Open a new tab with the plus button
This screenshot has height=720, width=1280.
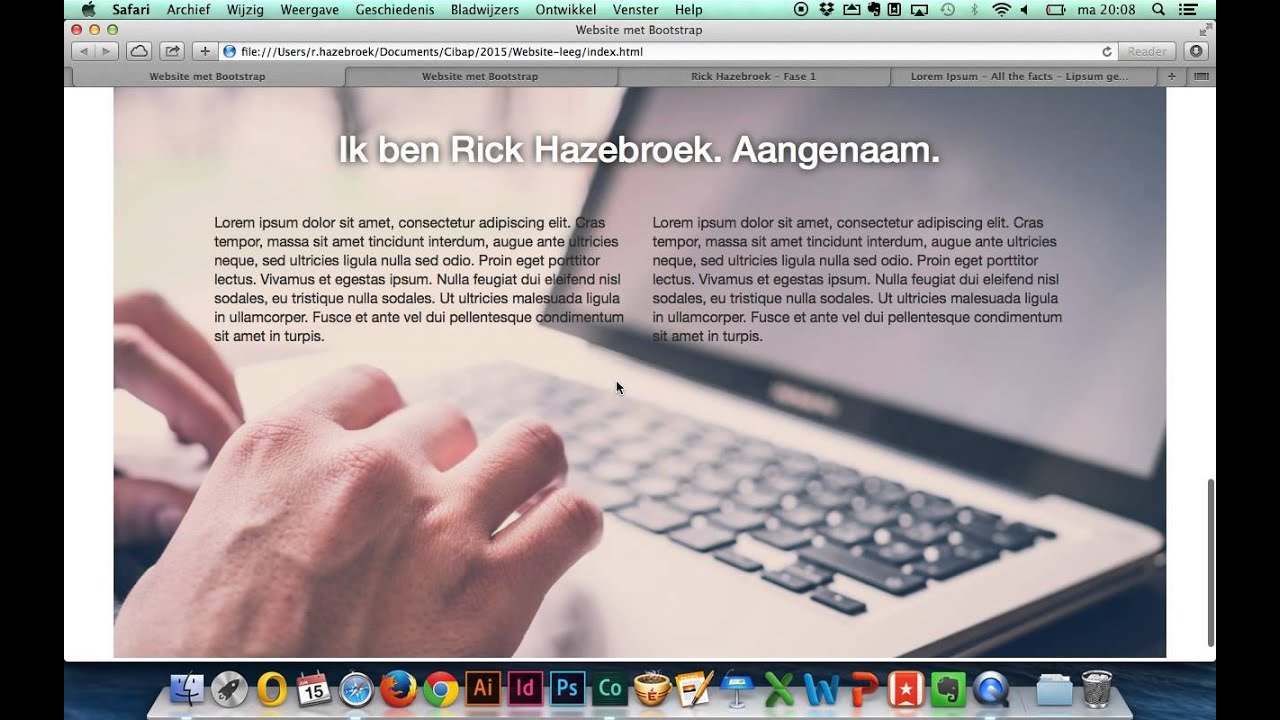point(1171,76)
